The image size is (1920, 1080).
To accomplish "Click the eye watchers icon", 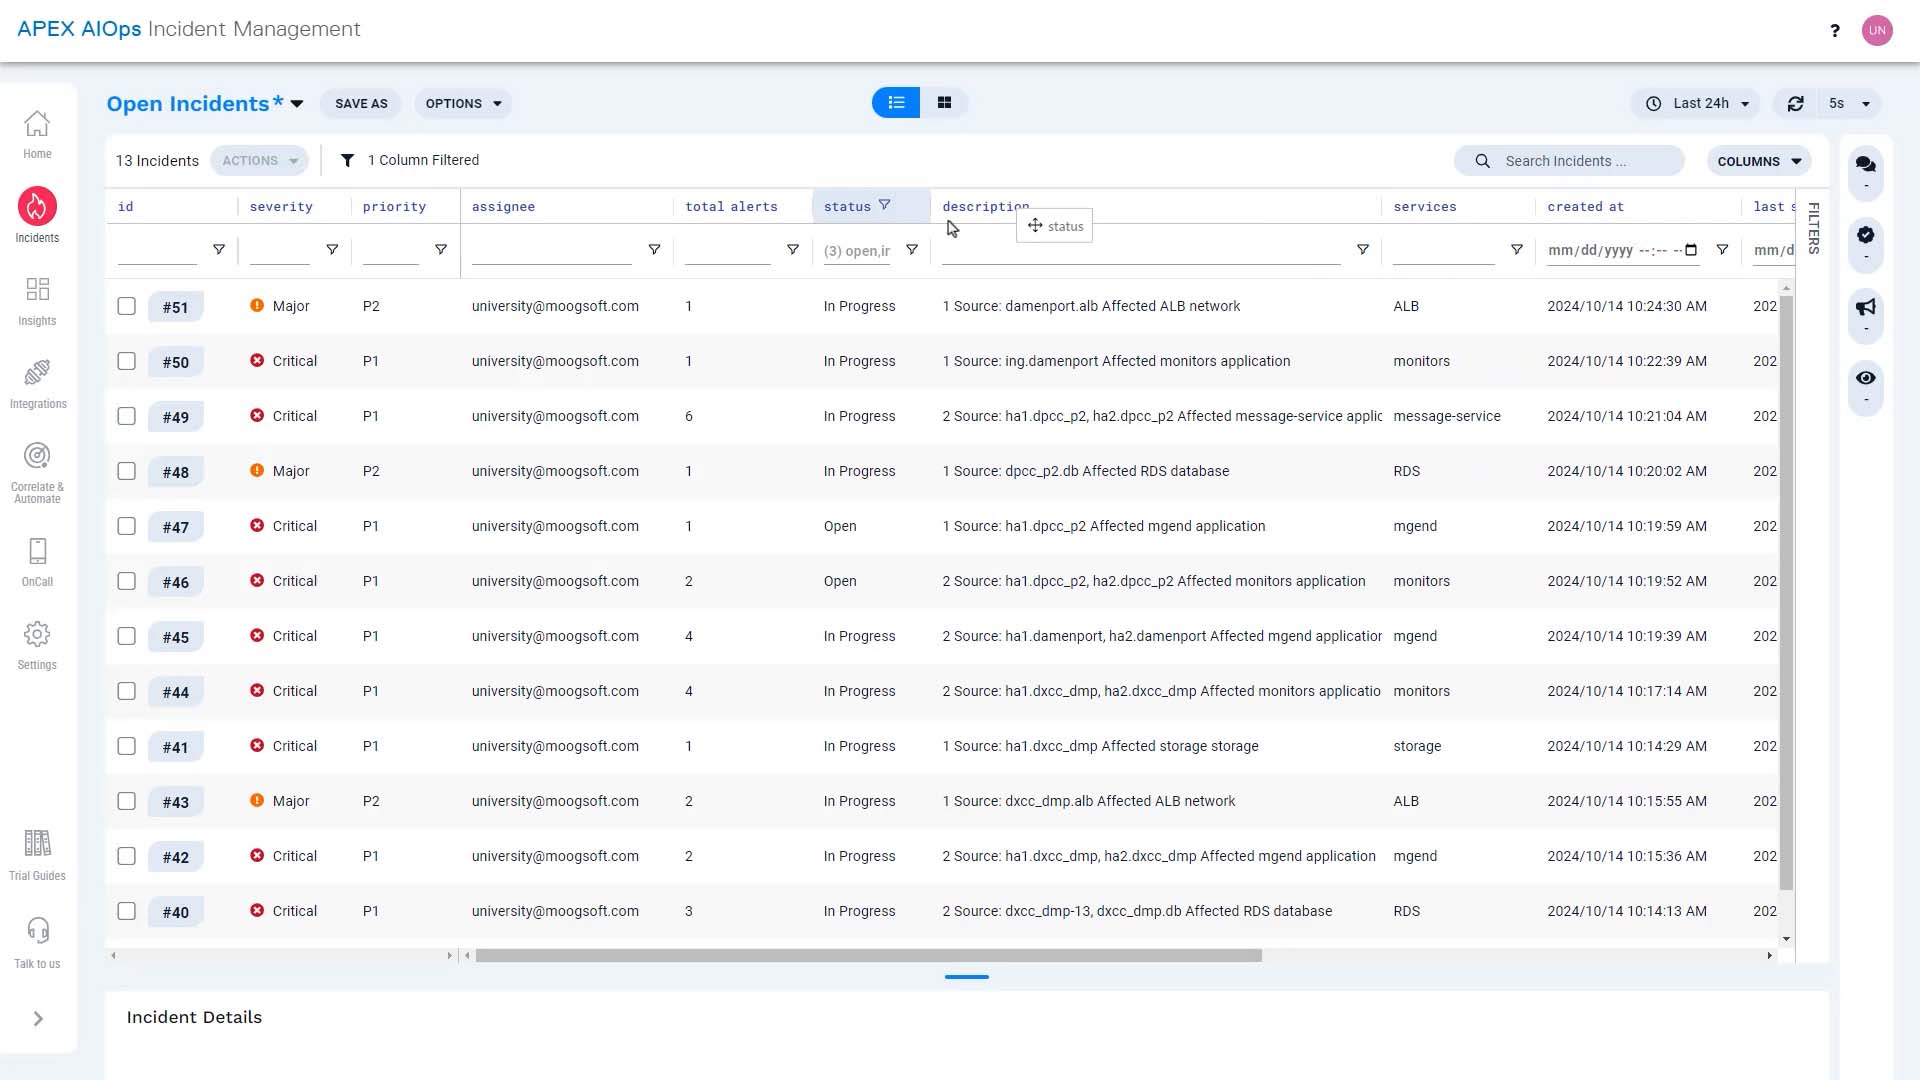I will coord(1865,378).
